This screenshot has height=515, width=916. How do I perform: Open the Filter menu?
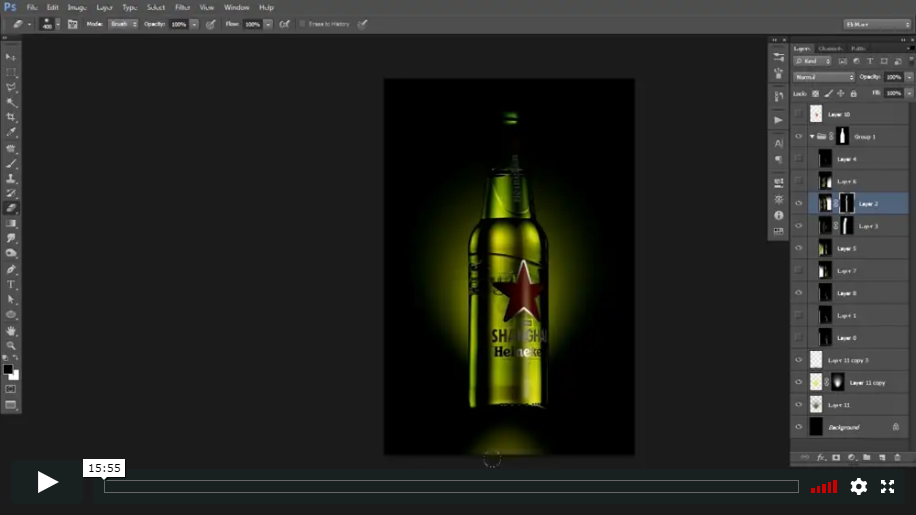(x=182, y=8)
